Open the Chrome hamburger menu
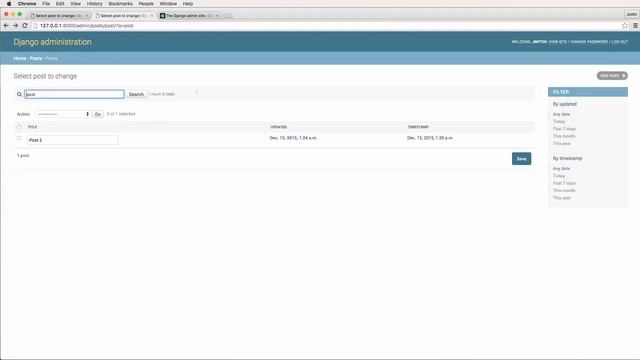The image size is (640, 360). 635,25
